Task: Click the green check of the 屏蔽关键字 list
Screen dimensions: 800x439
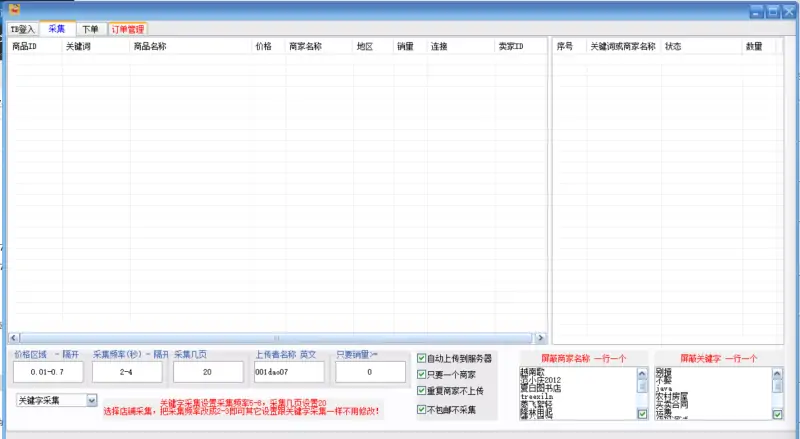Action: (777, 414)
